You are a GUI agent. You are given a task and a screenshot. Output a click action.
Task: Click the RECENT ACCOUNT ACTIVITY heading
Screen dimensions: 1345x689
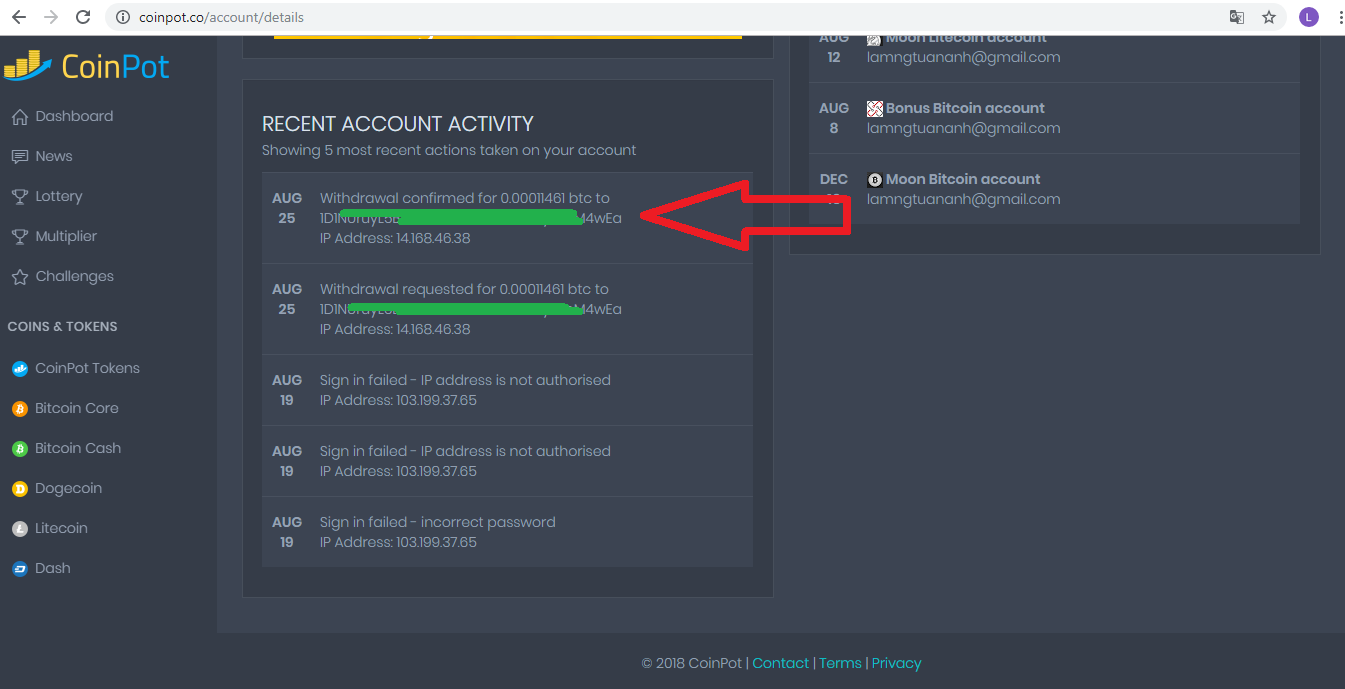(398, 124)
